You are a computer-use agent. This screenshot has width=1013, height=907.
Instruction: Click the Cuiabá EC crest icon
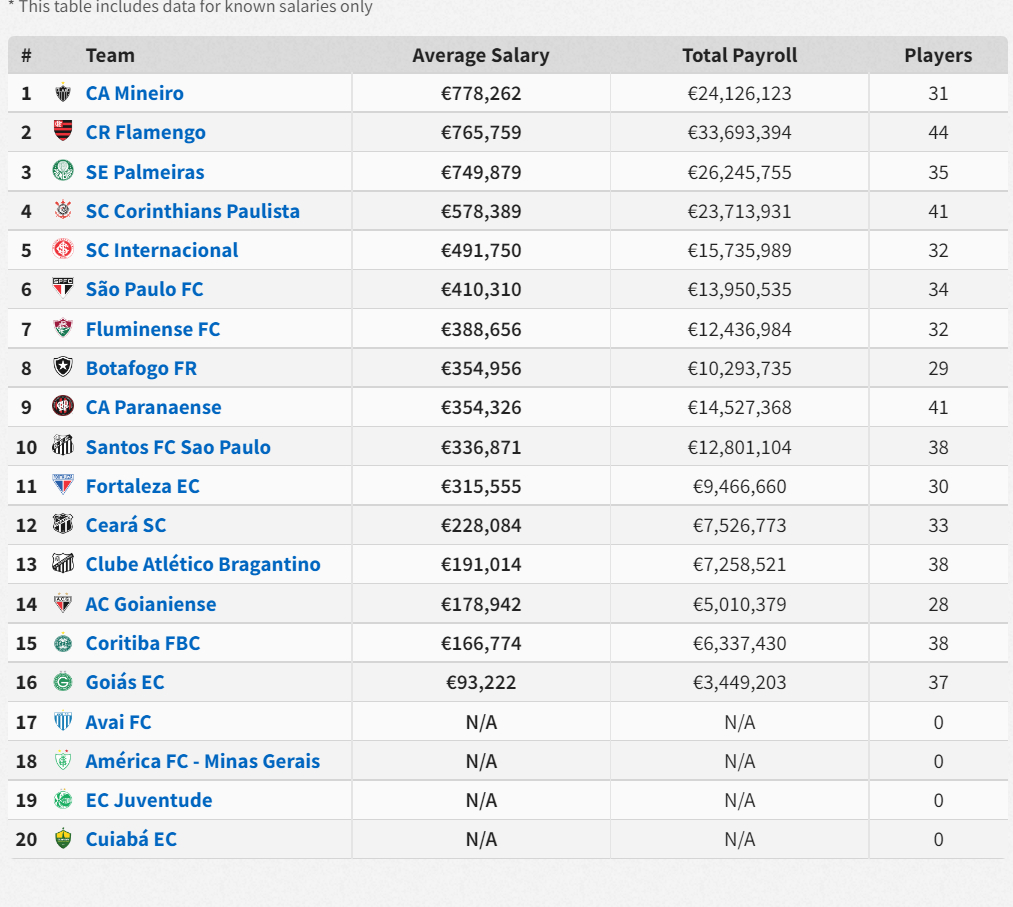63,839
